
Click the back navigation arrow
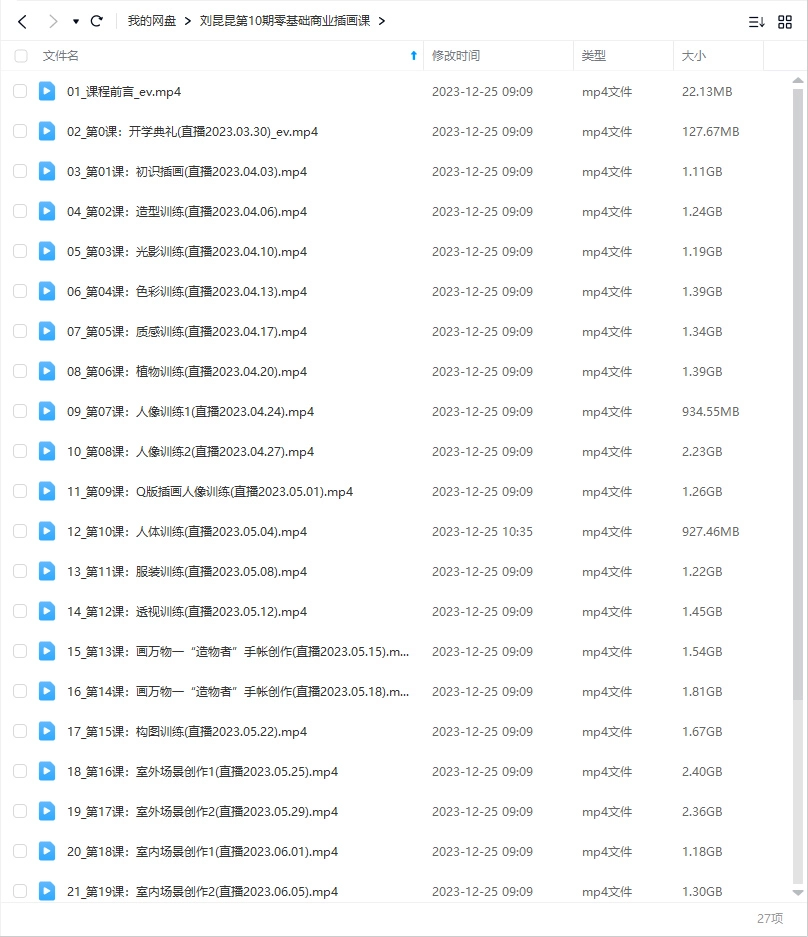22,21
